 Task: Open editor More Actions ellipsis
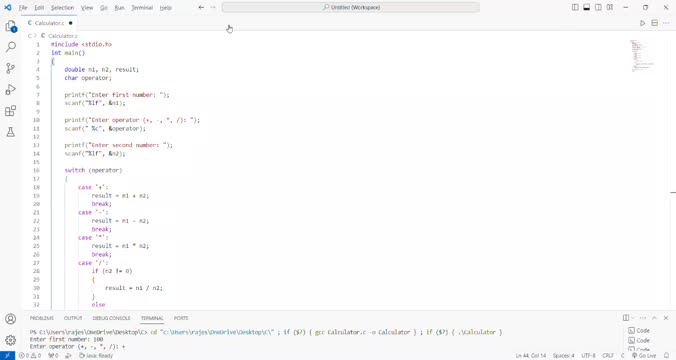(x=666, y=23)
